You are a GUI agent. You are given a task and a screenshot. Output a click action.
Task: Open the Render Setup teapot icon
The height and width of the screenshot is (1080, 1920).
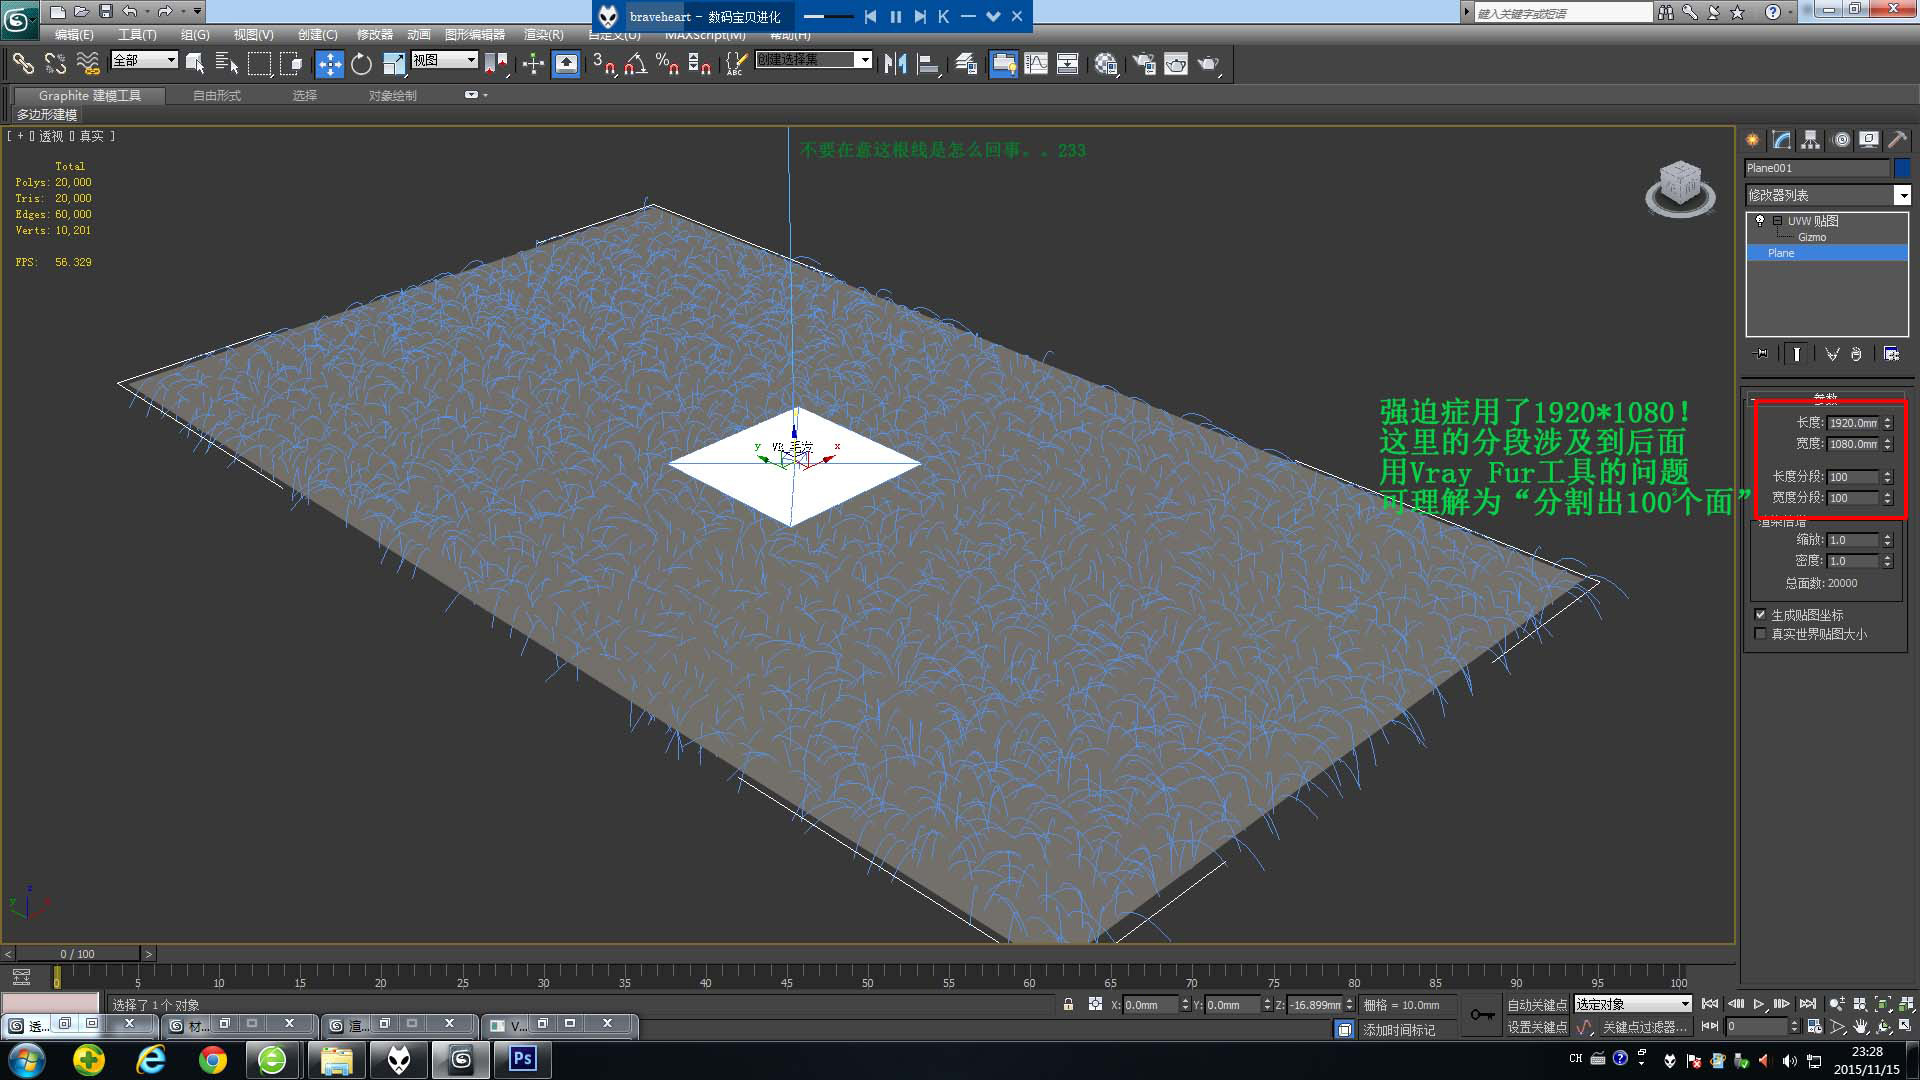1144,64
